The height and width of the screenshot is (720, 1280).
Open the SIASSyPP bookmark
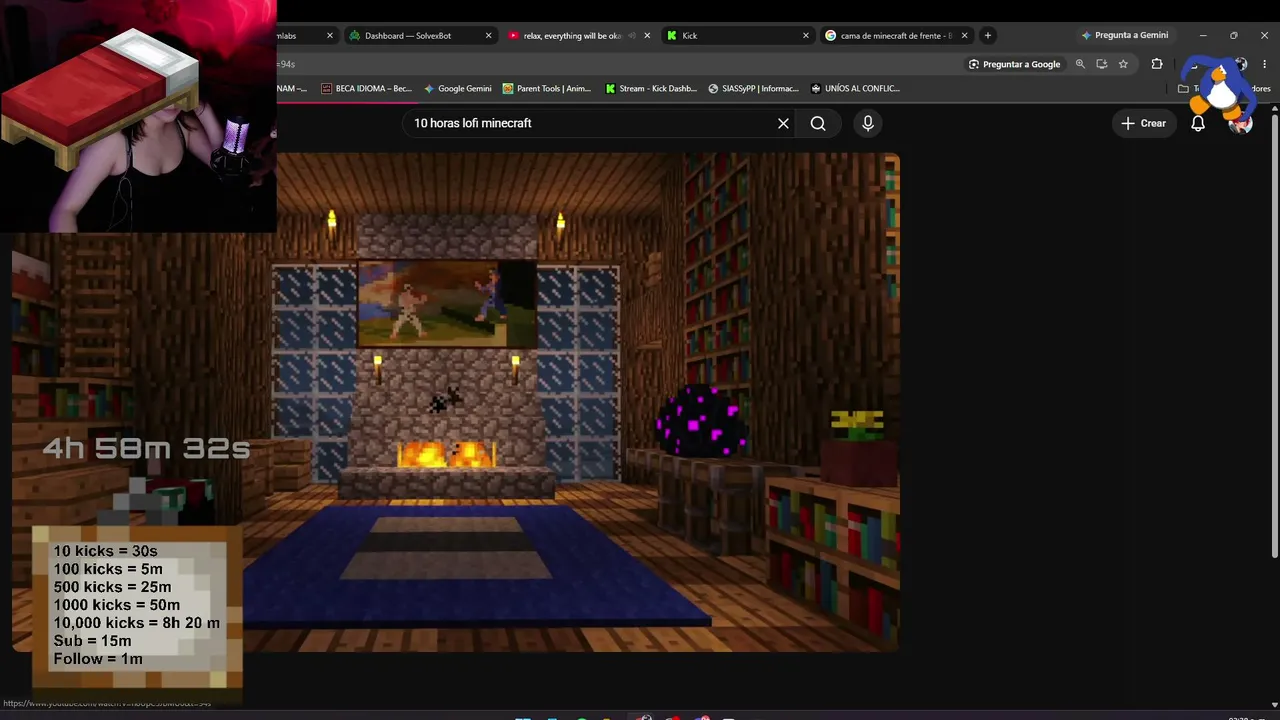pos(753,88)
